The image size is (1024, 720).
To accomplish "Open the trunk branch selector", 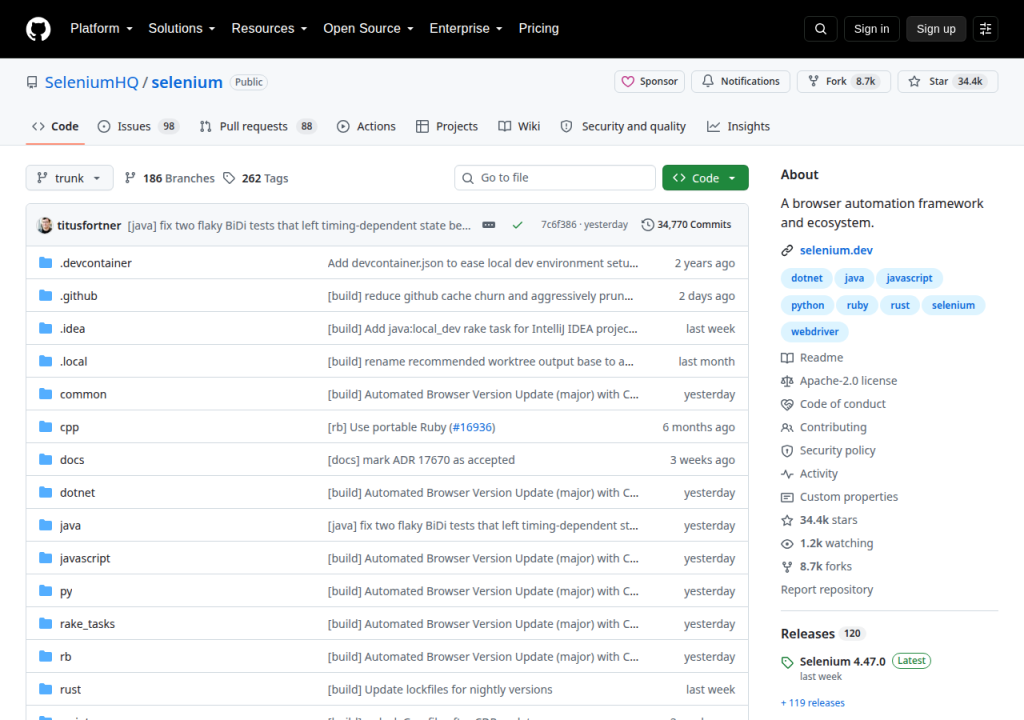I will point(69,178).
